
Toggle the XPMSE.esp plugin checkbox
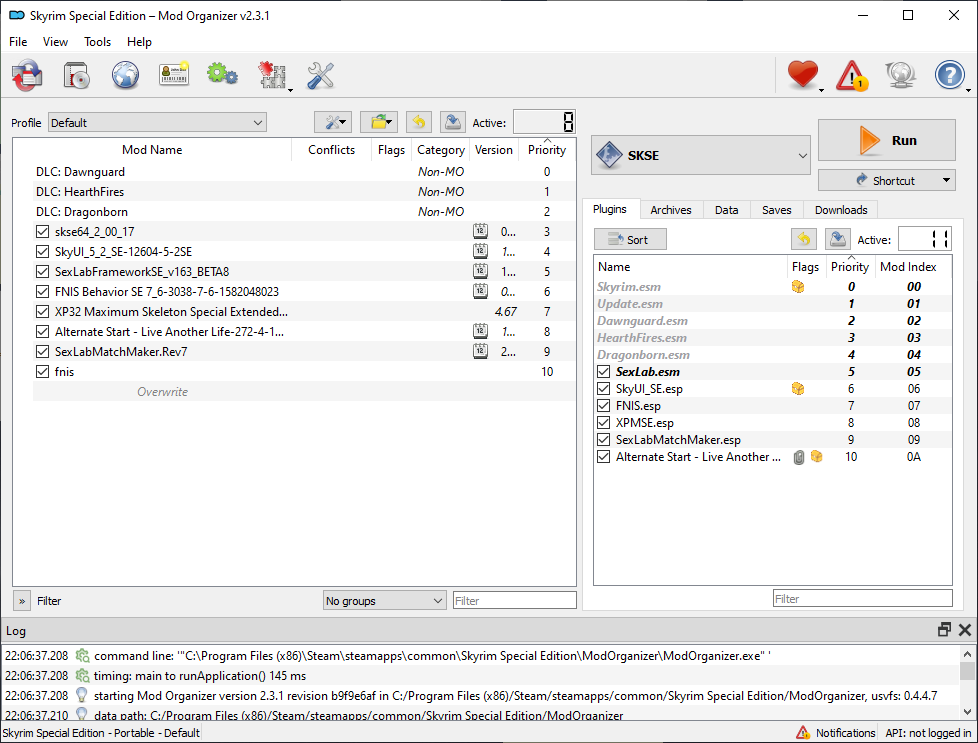pos(603,422)
